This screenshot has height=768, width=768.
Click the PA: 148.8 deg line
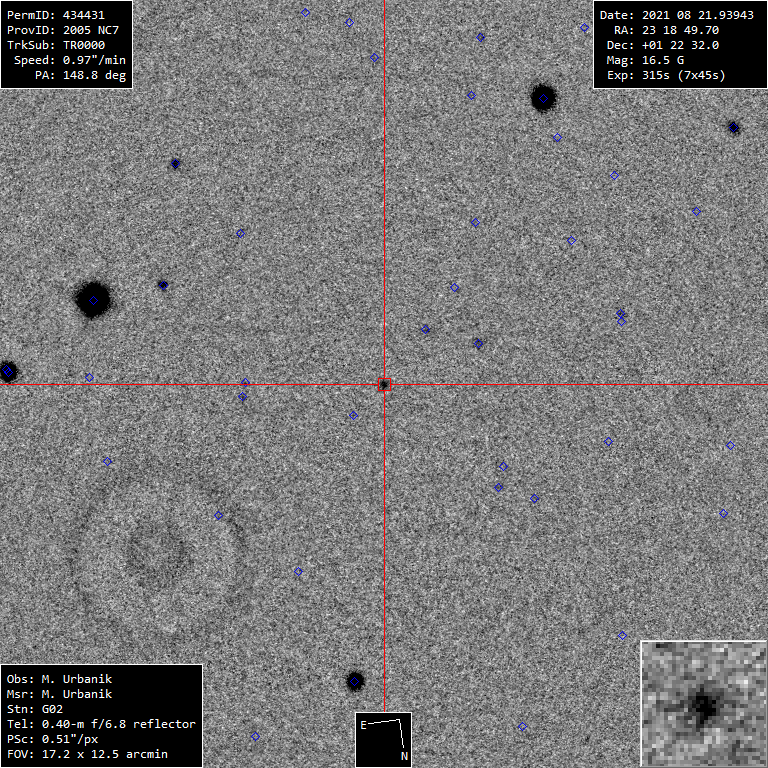click(80, 75)
